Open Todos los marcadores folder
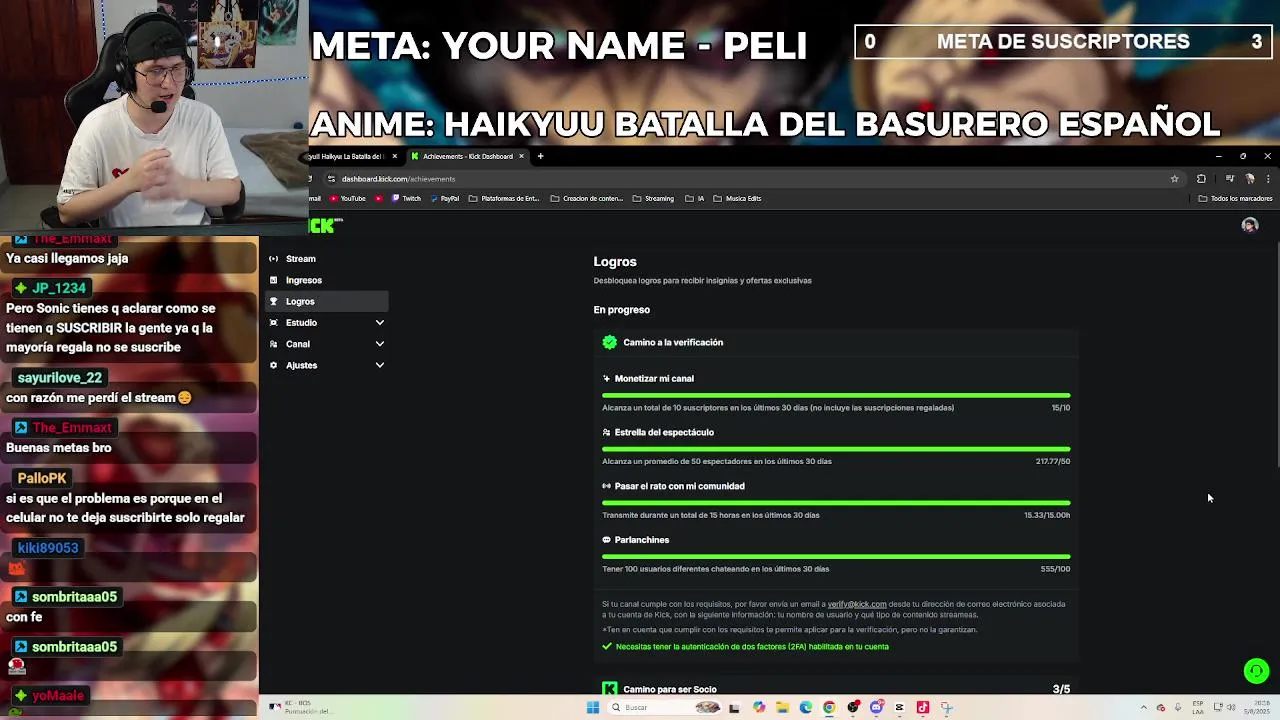The height and width of the screenshot is (720, 1280). pos(1235,198)
